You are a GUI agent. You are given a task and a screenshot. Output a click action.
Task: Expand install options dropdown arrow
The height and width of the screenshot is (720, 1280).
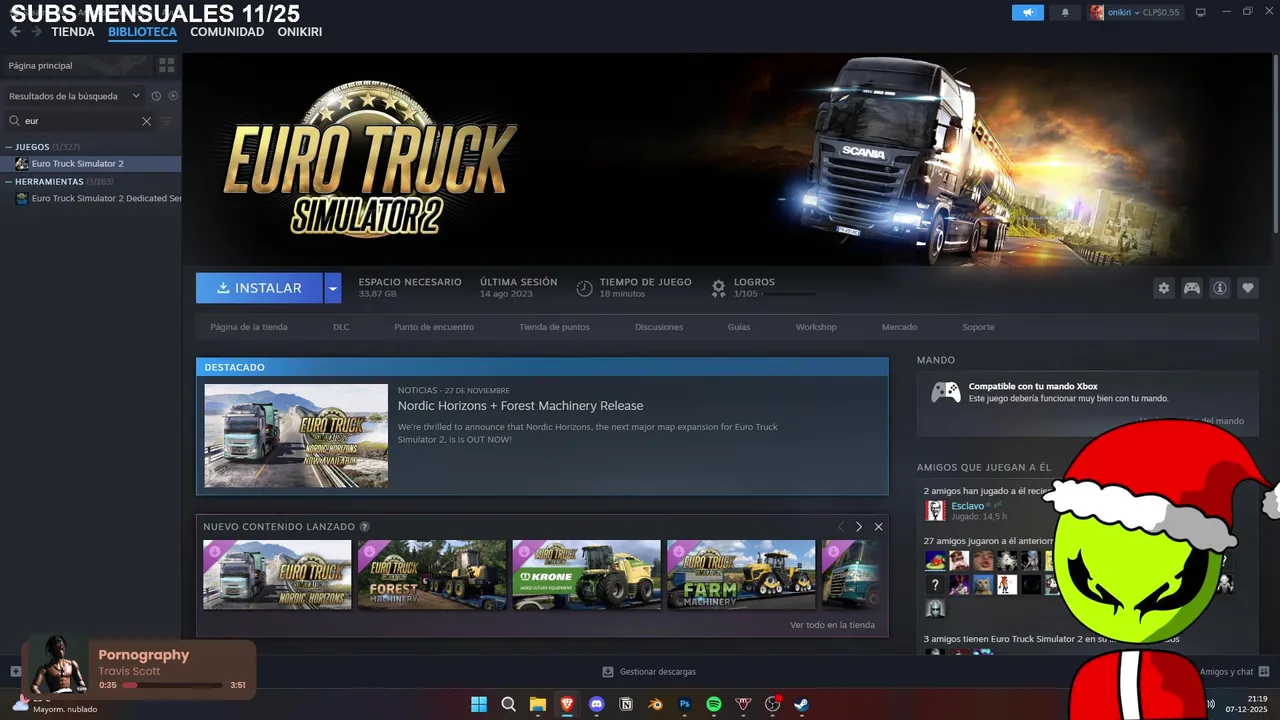[333, 288]
